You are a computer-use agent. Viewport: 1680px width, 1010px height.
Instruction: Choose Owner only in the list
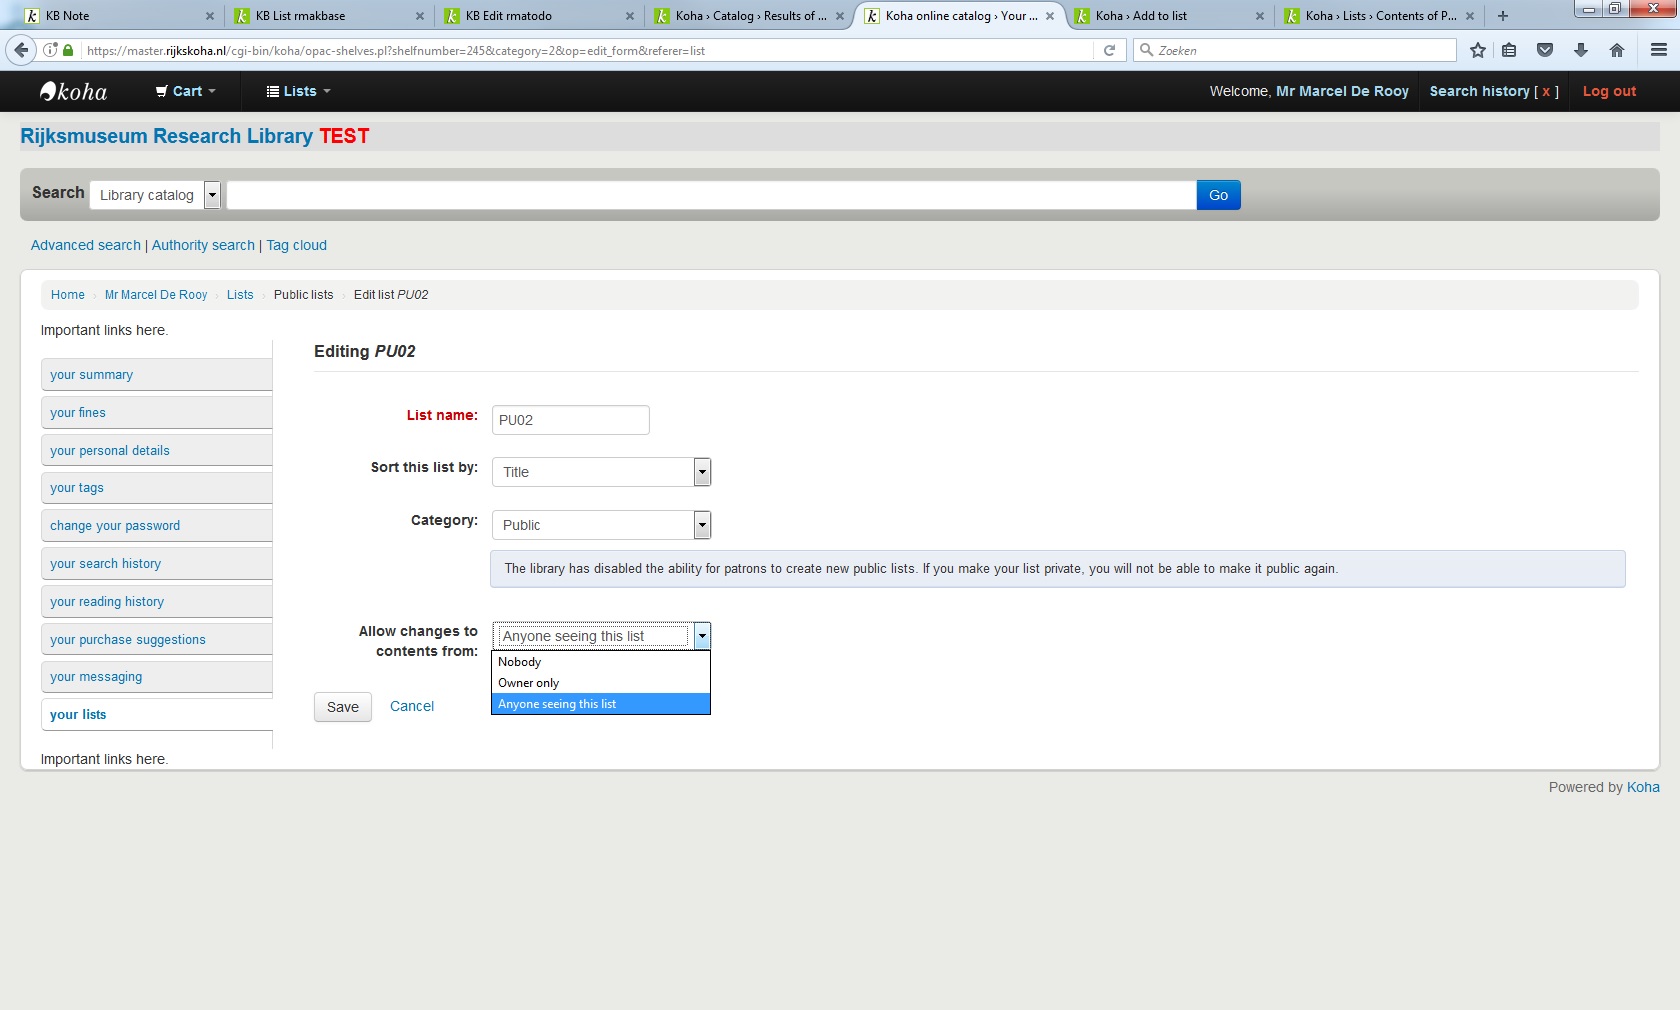tap(529, 683)
